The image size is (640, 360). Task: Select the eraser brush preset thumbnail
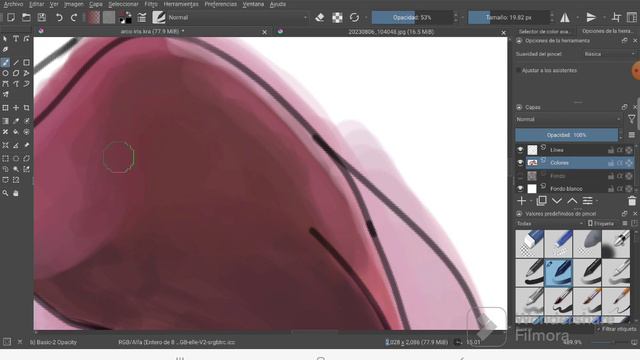(529, 244)
